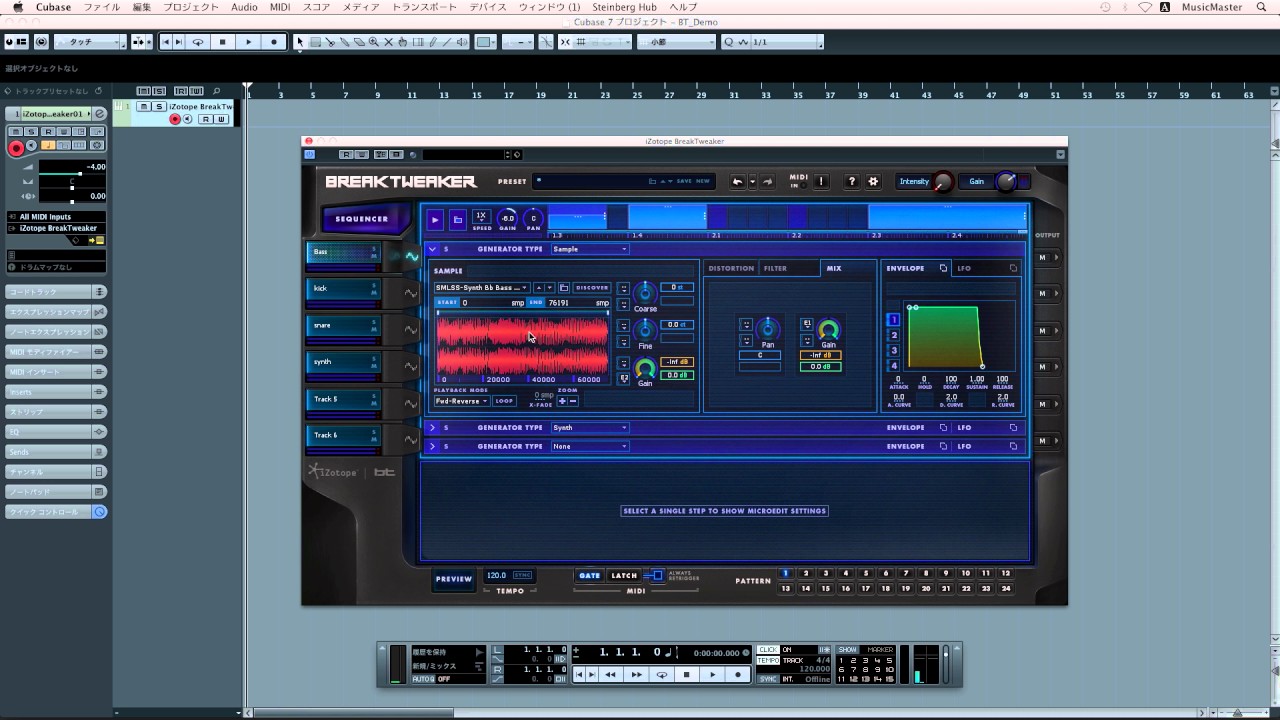Select the Range Selection tool in Cubase toolbar
1280x720 pixels.
click(315, 42)
